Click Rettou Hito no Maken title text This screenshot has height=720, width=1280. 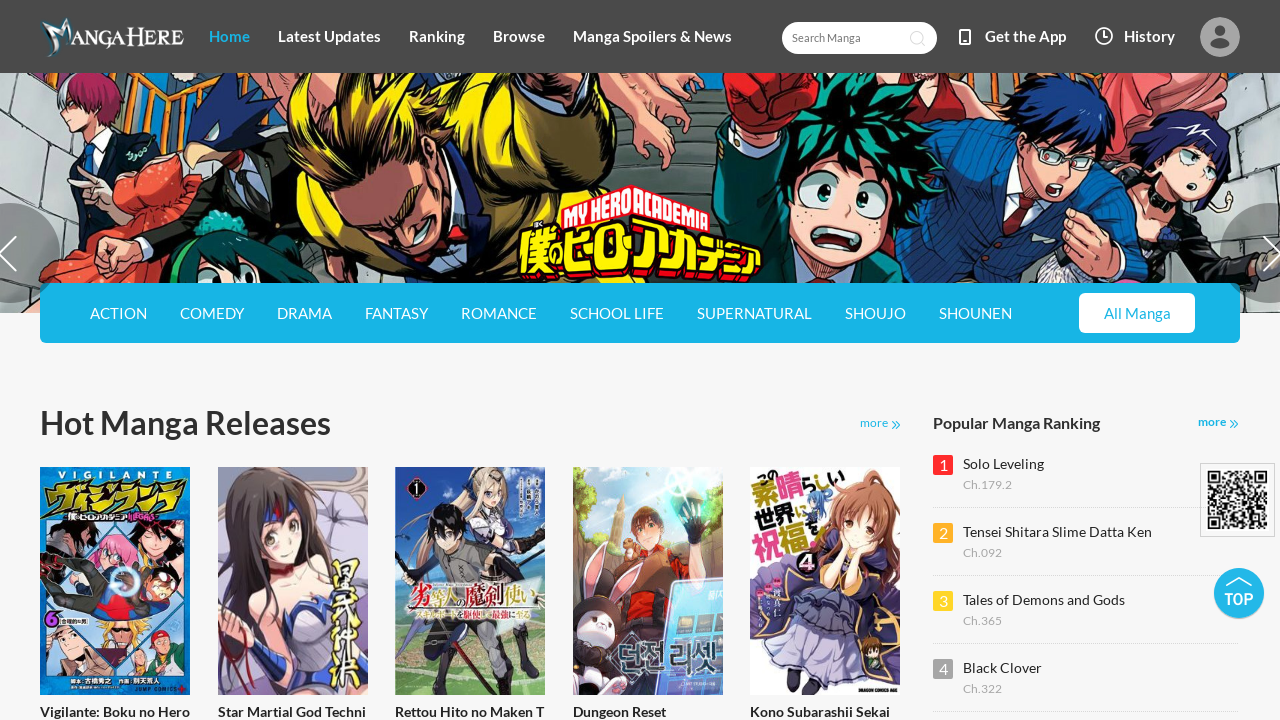point(469,711)
